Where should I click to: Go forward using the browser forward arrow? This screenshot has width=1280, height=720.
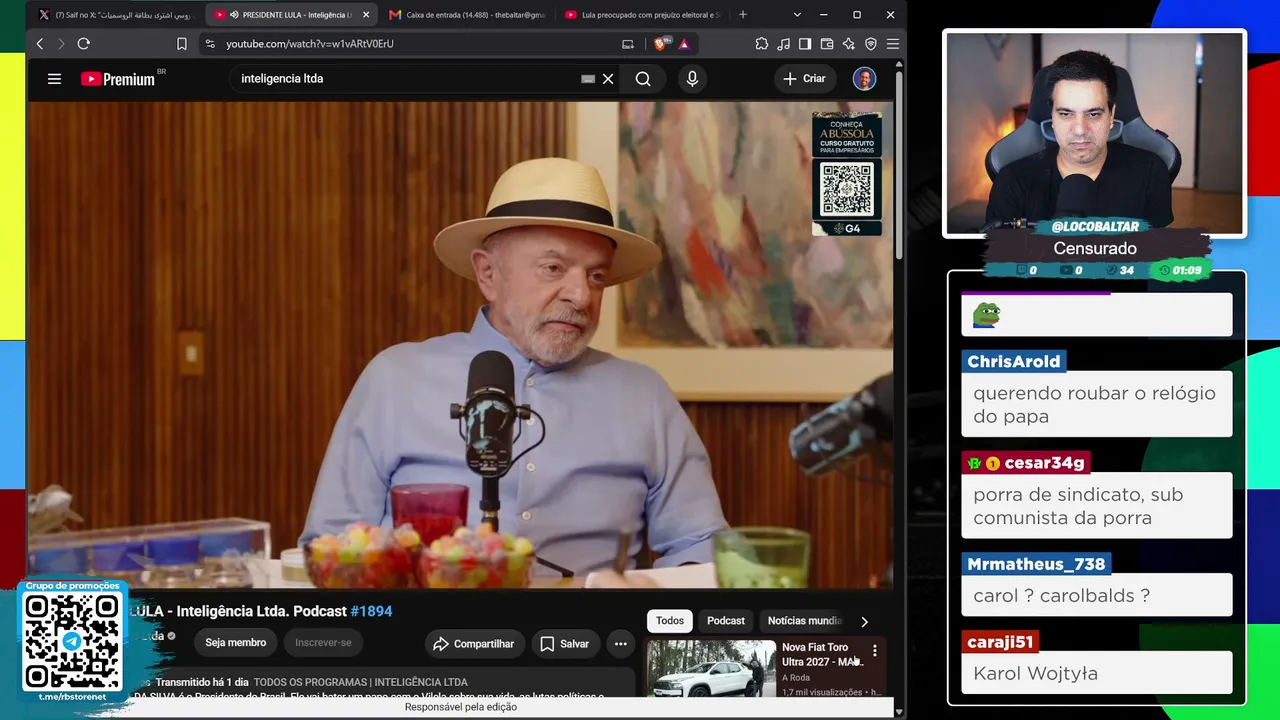pyautogui.click(x=61, y=44)
